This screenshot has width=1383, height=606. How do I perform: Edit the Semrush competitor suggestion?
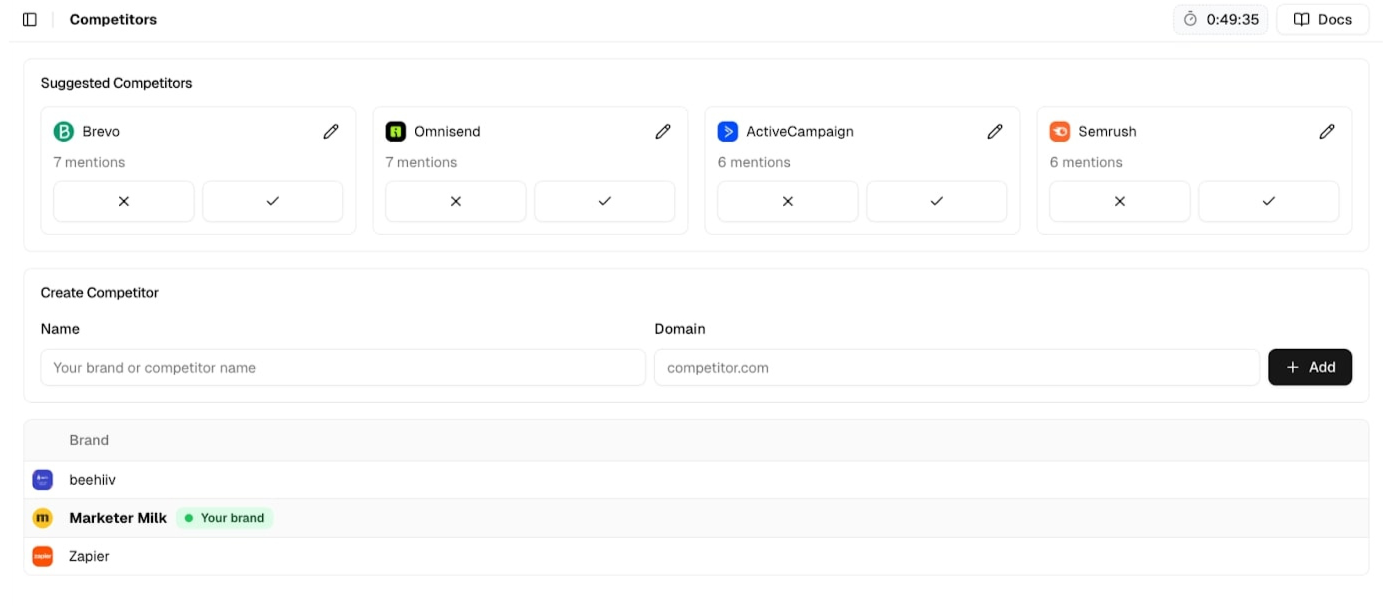(1327, 131)
